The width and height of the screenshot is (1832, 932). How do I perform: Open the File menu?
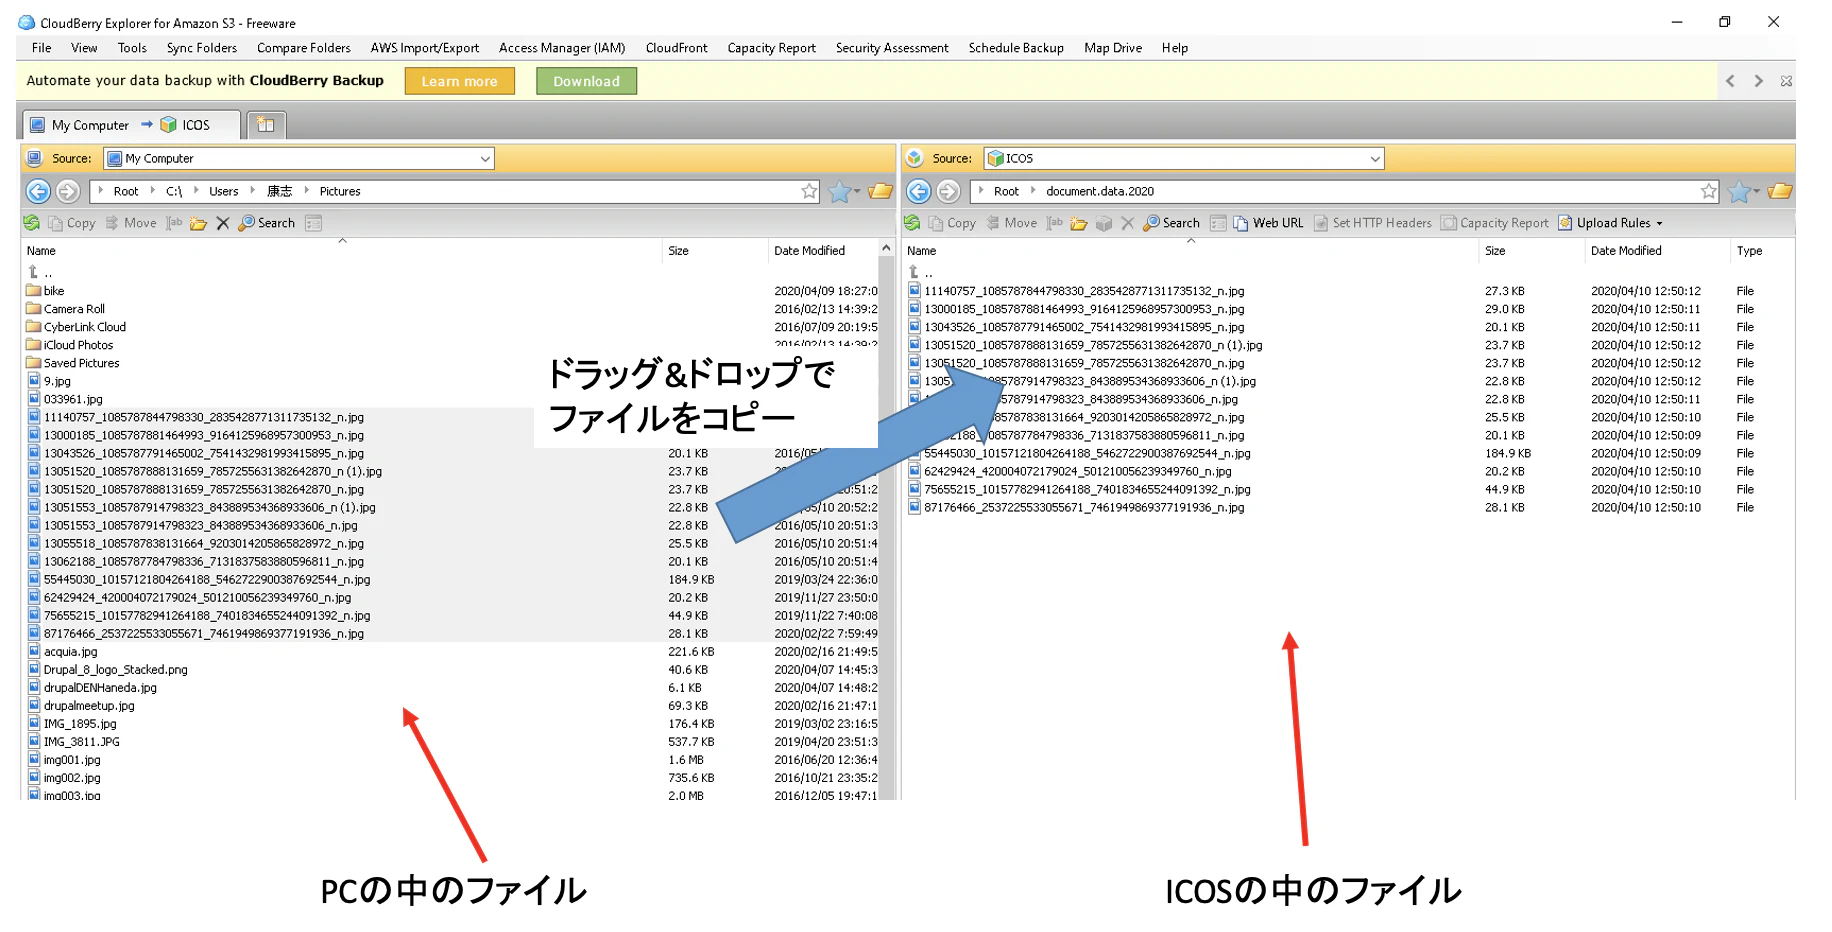(x=42, y=48)
